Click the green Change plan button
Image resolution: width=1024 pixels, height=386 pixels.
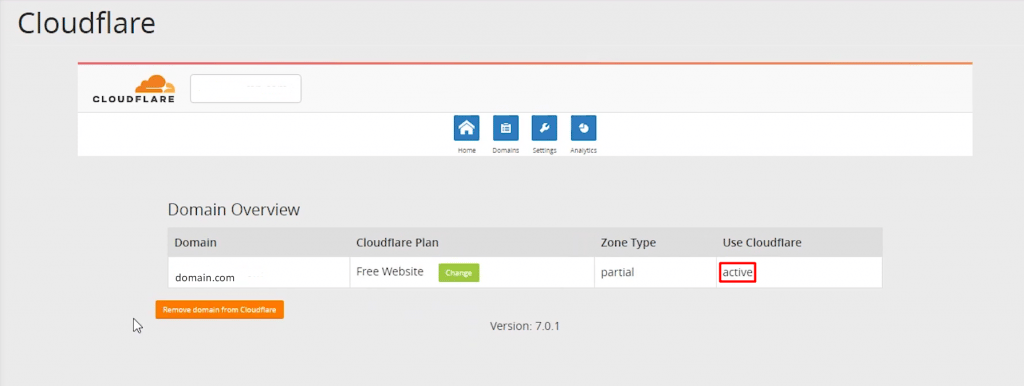pos(458,273)
